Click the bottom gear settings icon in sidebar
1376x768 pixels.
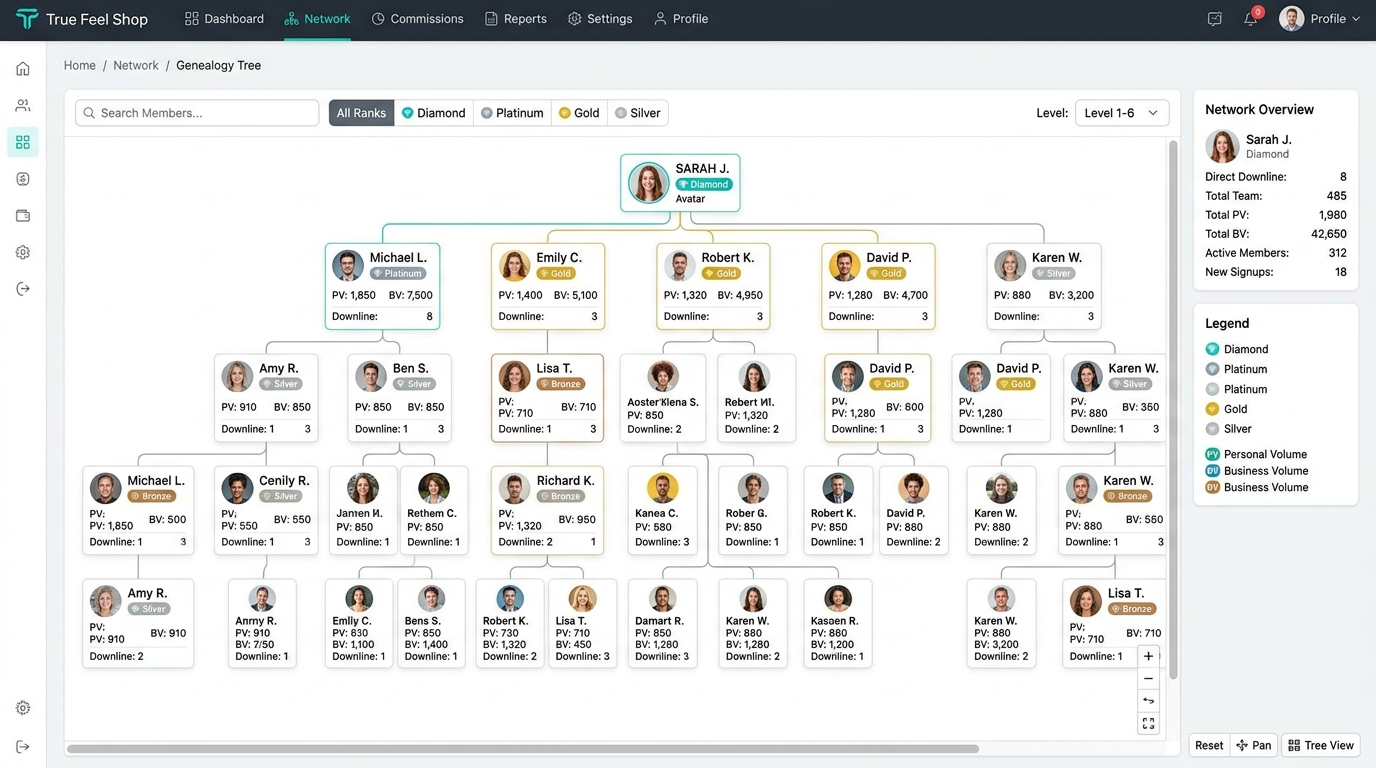23,708
